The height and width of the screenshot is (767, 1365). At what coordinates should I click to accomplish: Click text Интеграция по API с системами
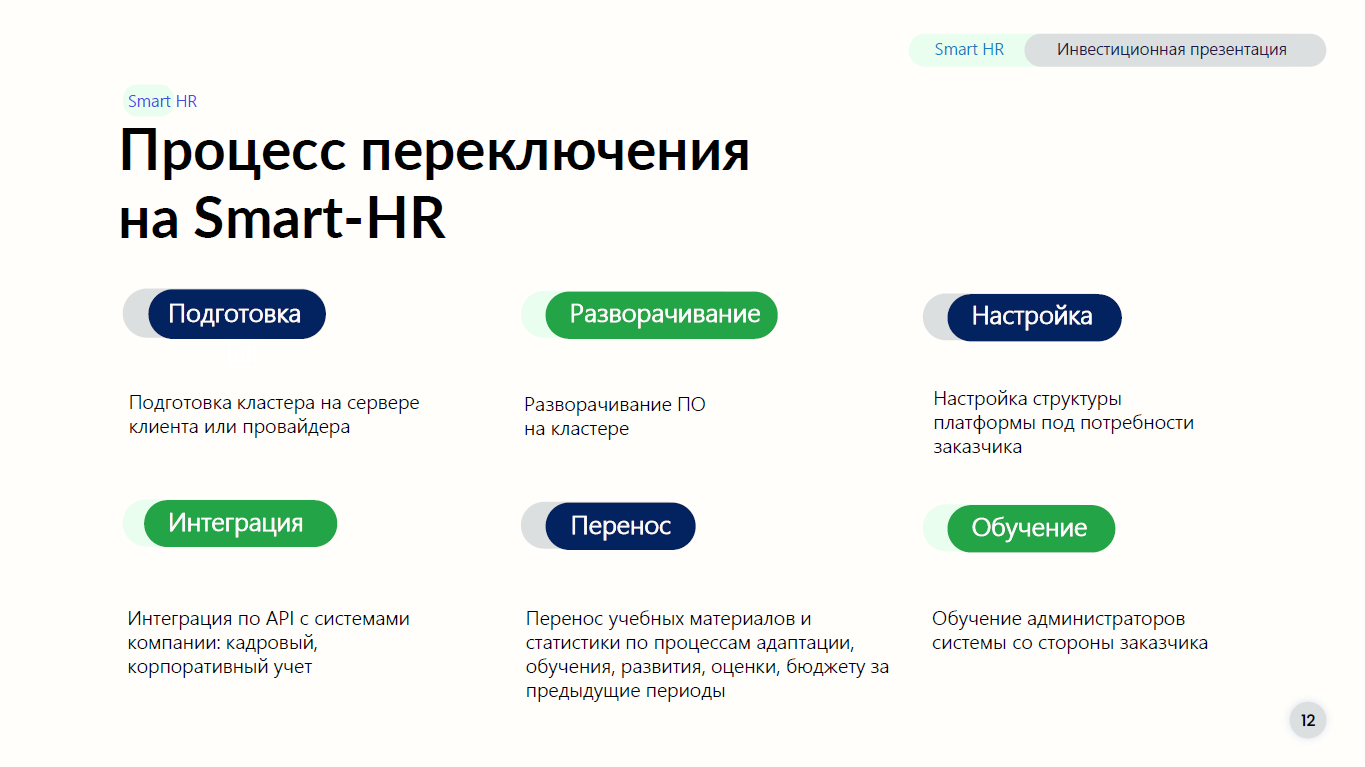(x=269, y=618)
